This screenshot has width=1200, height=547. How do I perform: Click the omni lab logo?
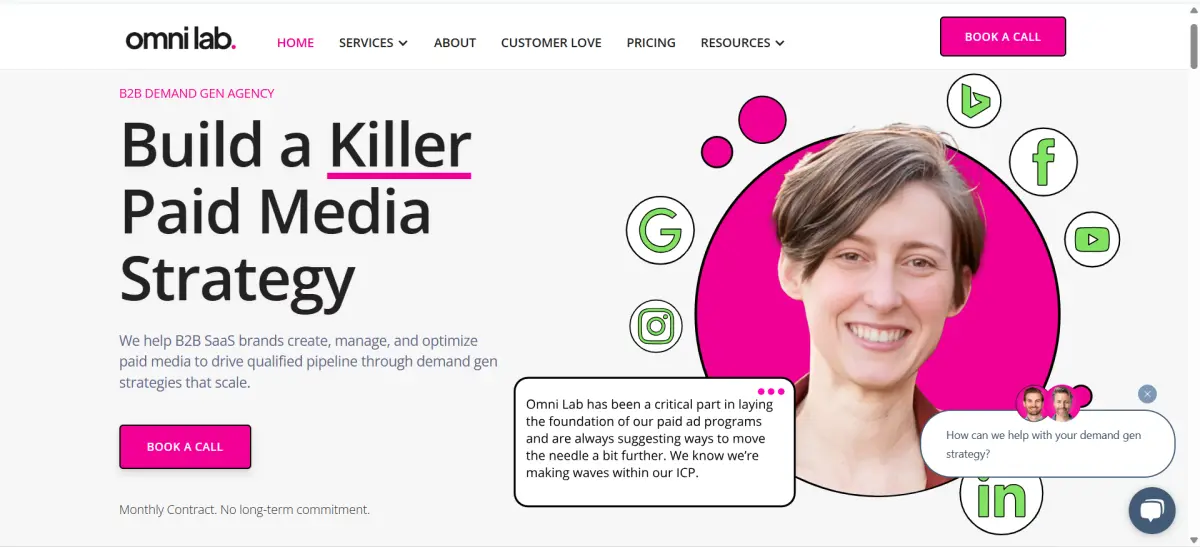[x=180, y=40]
